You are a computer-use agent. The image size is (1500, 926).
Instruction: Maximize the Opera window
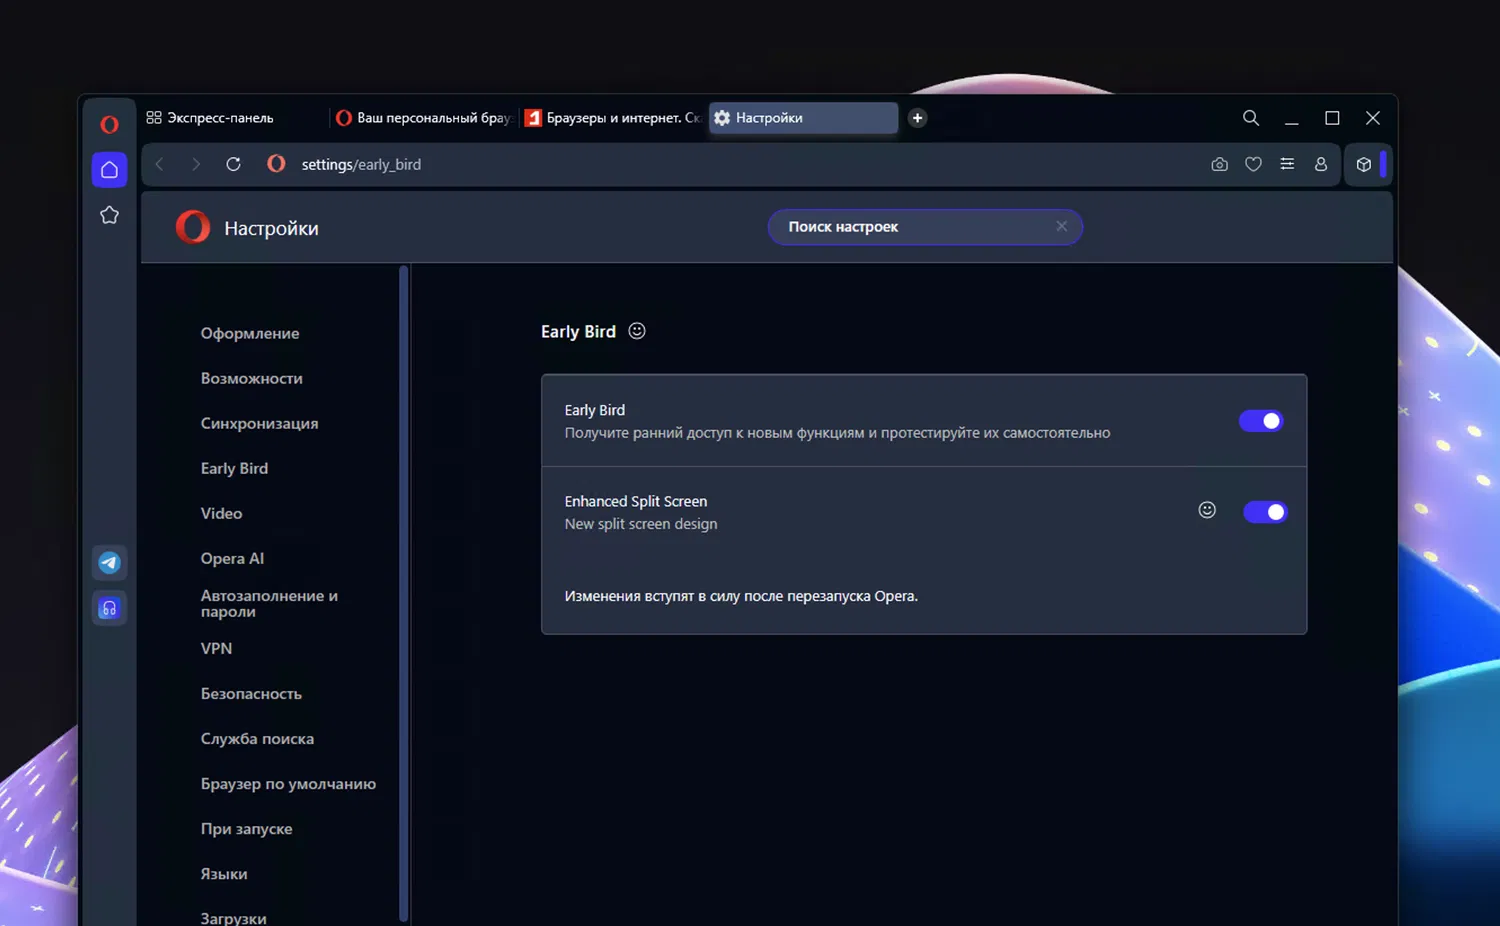coord(1332,118)
